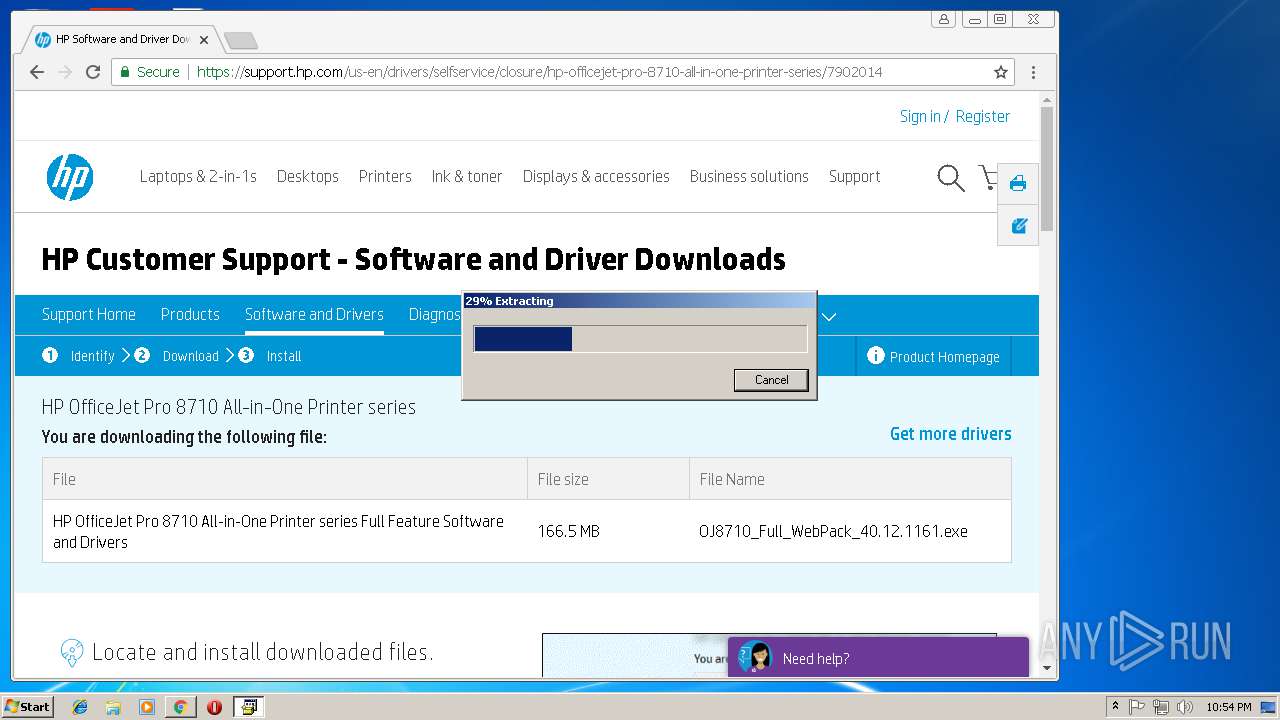Click the extraction progress bar
Image resolution: width=1280 pixels, height=720 pixels.
pyautogui.click(x=640, y=339)
